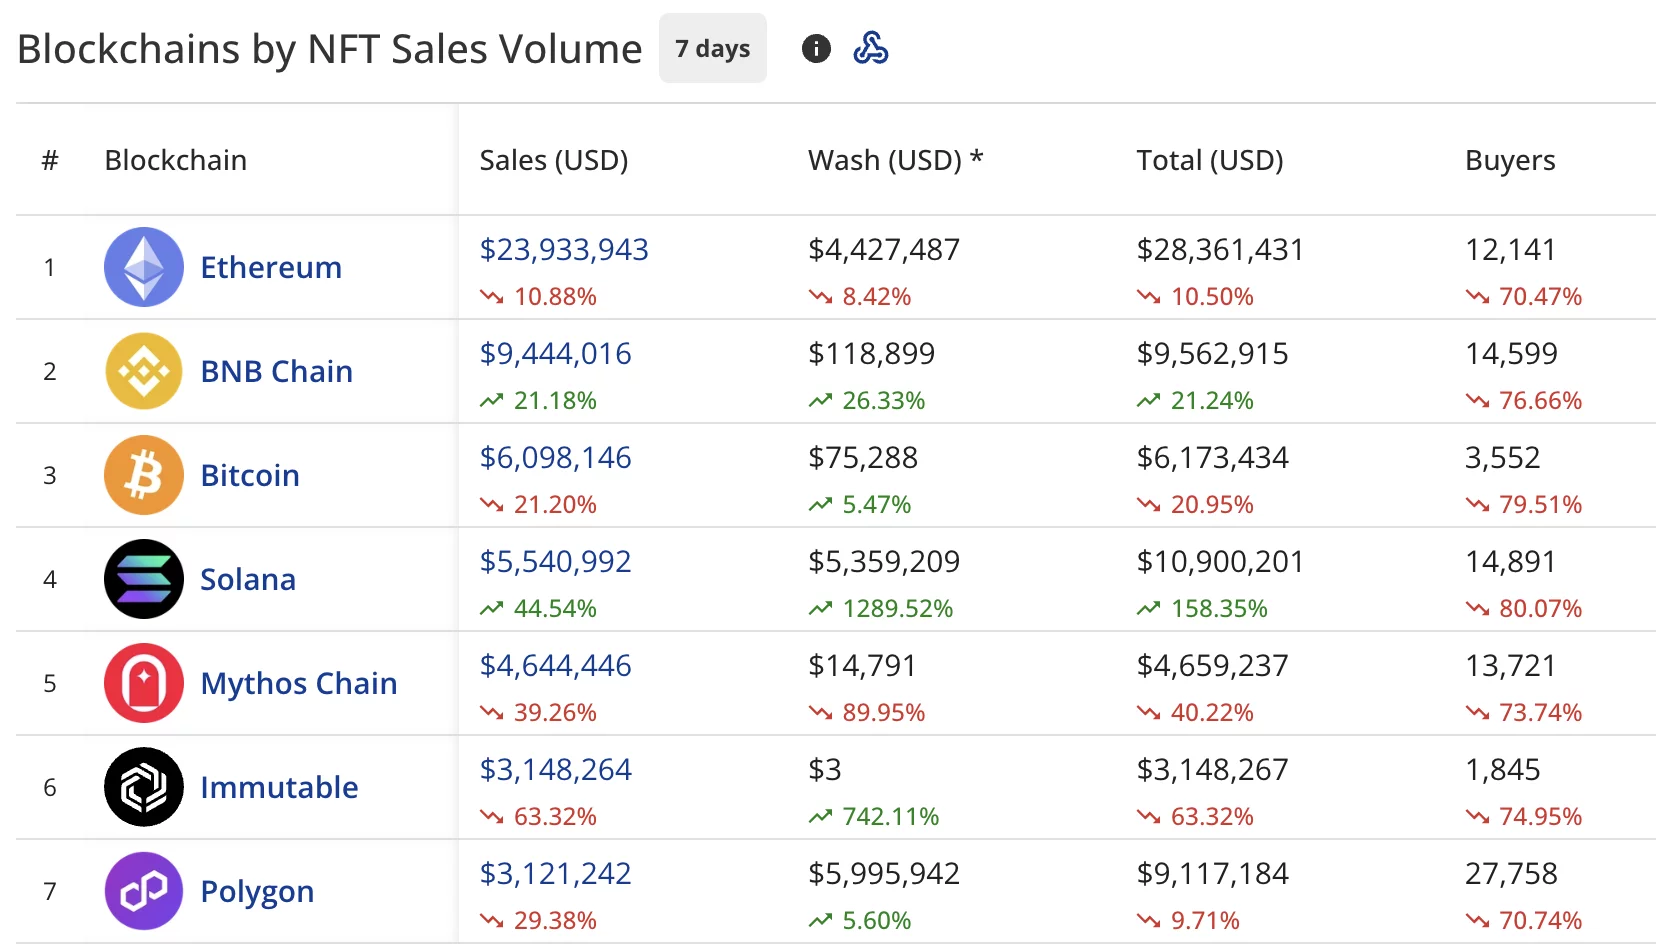Select the Bitcoin logo icon
The height and width of the screenshot is (944, 1662).
[x=143, y=475]
